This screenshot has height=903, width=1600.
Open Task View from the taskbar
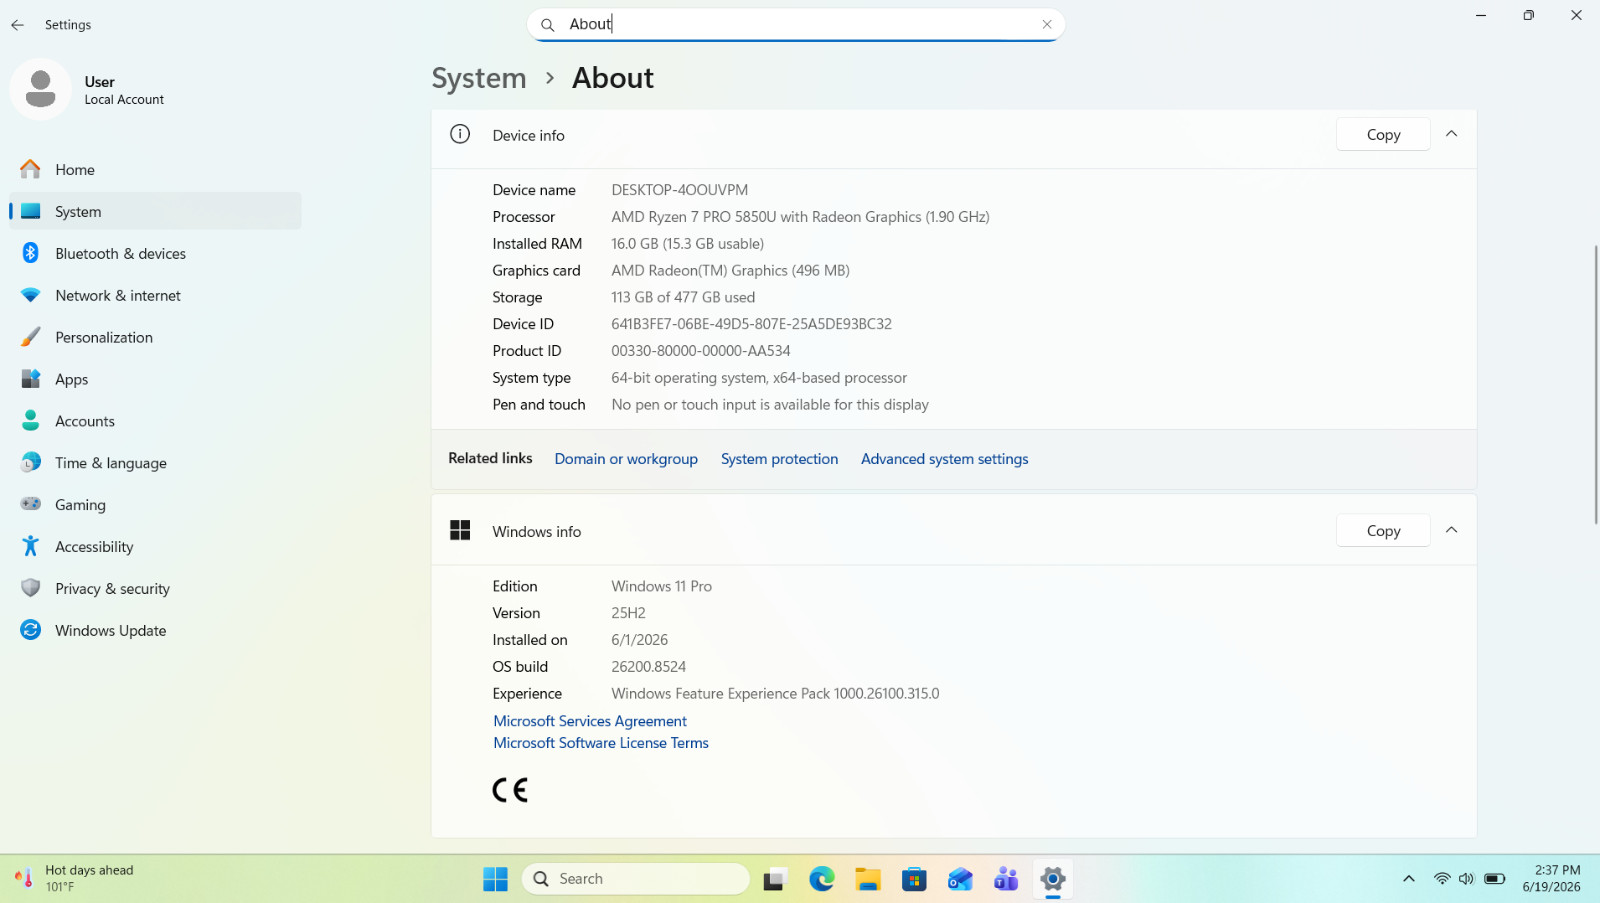(775, 879)
